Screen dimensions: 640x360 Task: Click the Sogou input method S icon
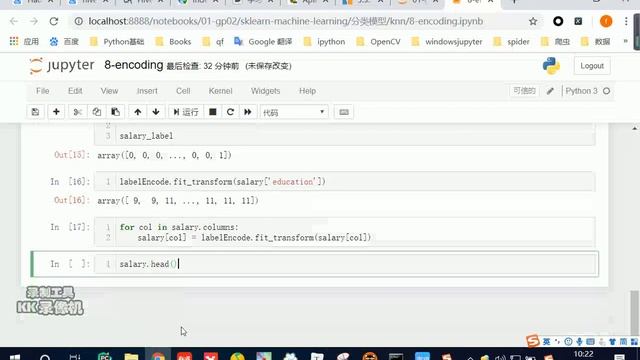pos(533,341)
